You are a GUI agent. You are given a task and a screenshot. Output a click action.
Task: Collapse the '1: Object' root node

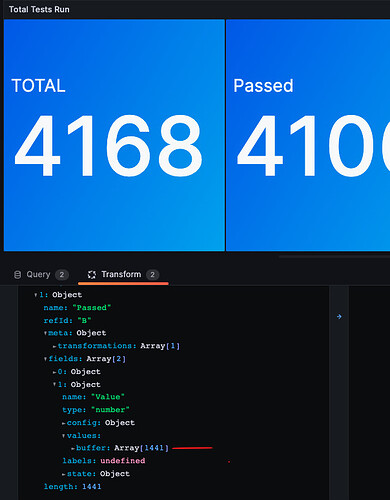[35, 295]
